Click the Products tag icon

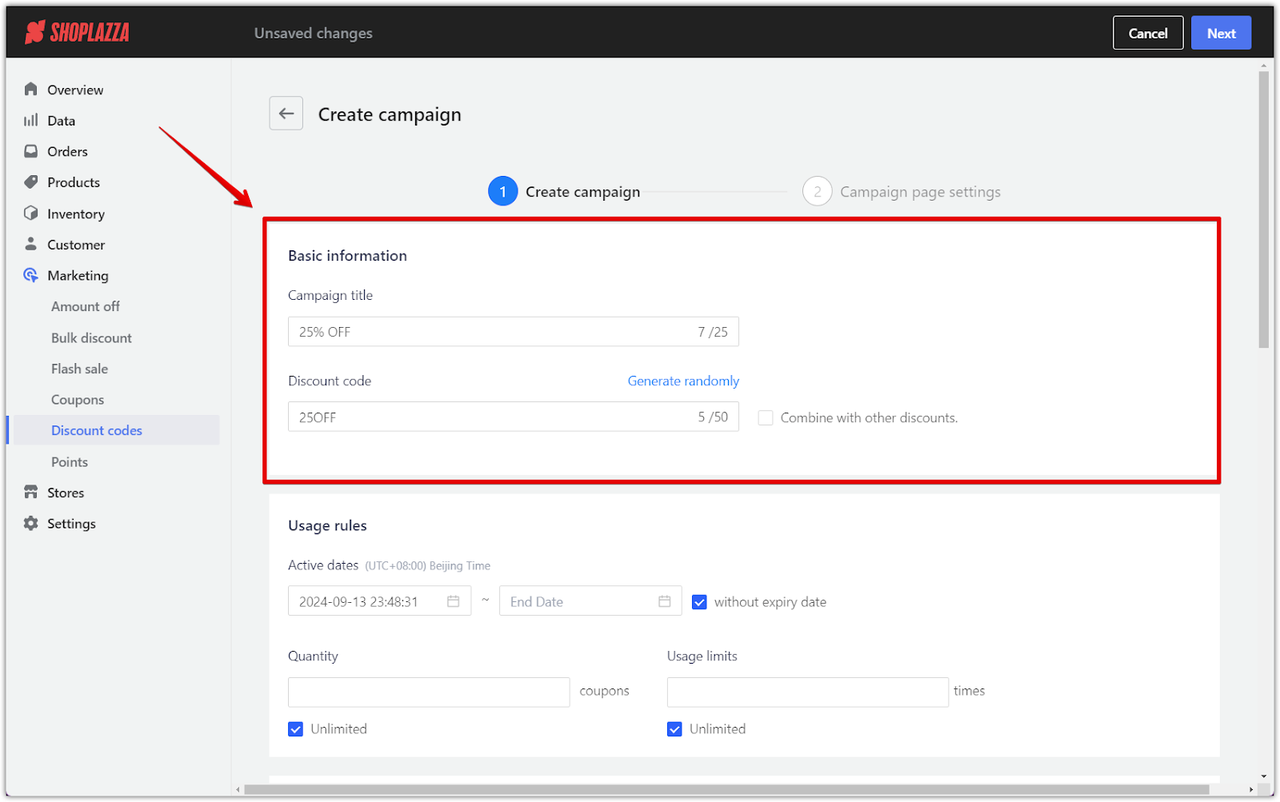(31, 182)
